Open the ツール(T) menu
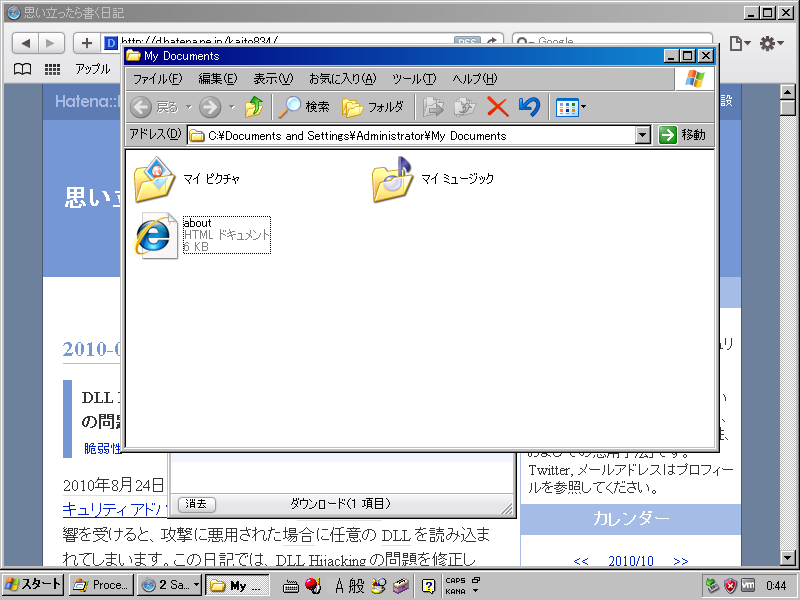 pyautogui.click(x=414, y=79)
